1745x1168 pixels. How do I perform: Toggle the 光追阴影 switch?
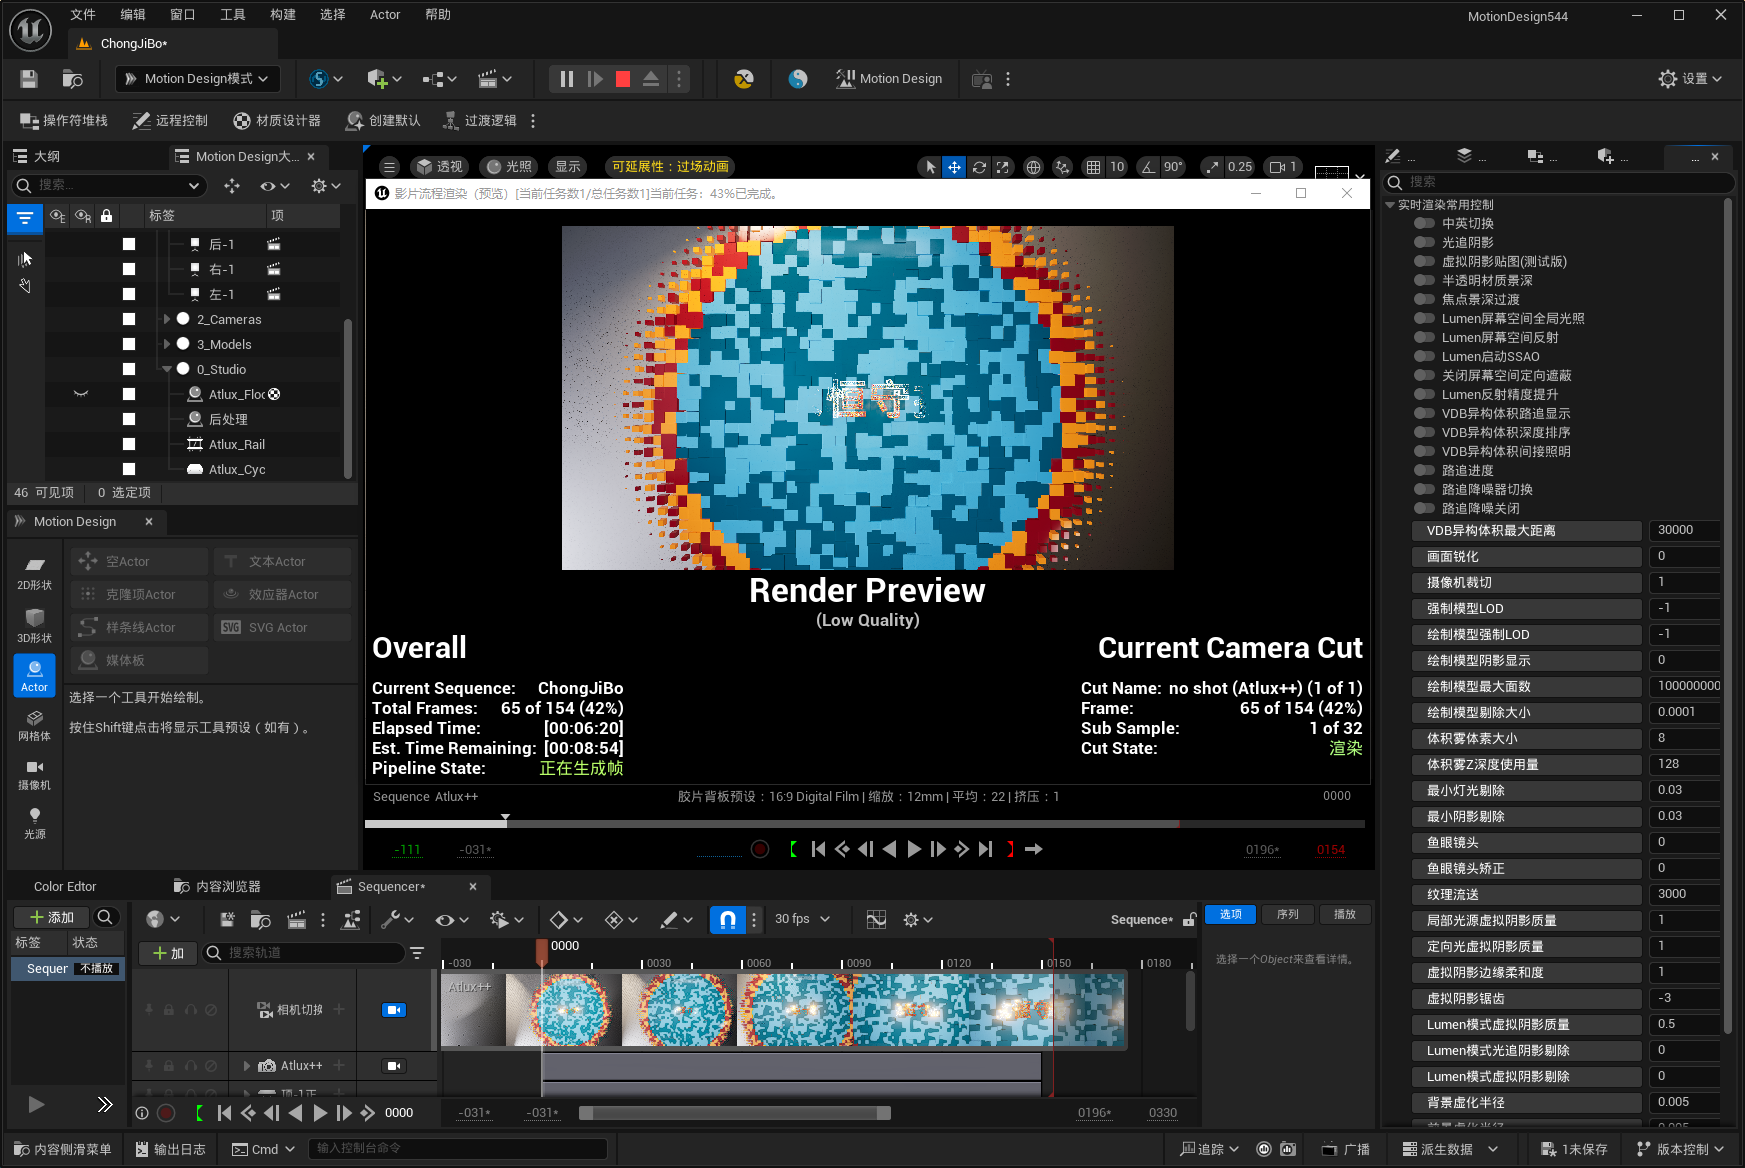1425,243
